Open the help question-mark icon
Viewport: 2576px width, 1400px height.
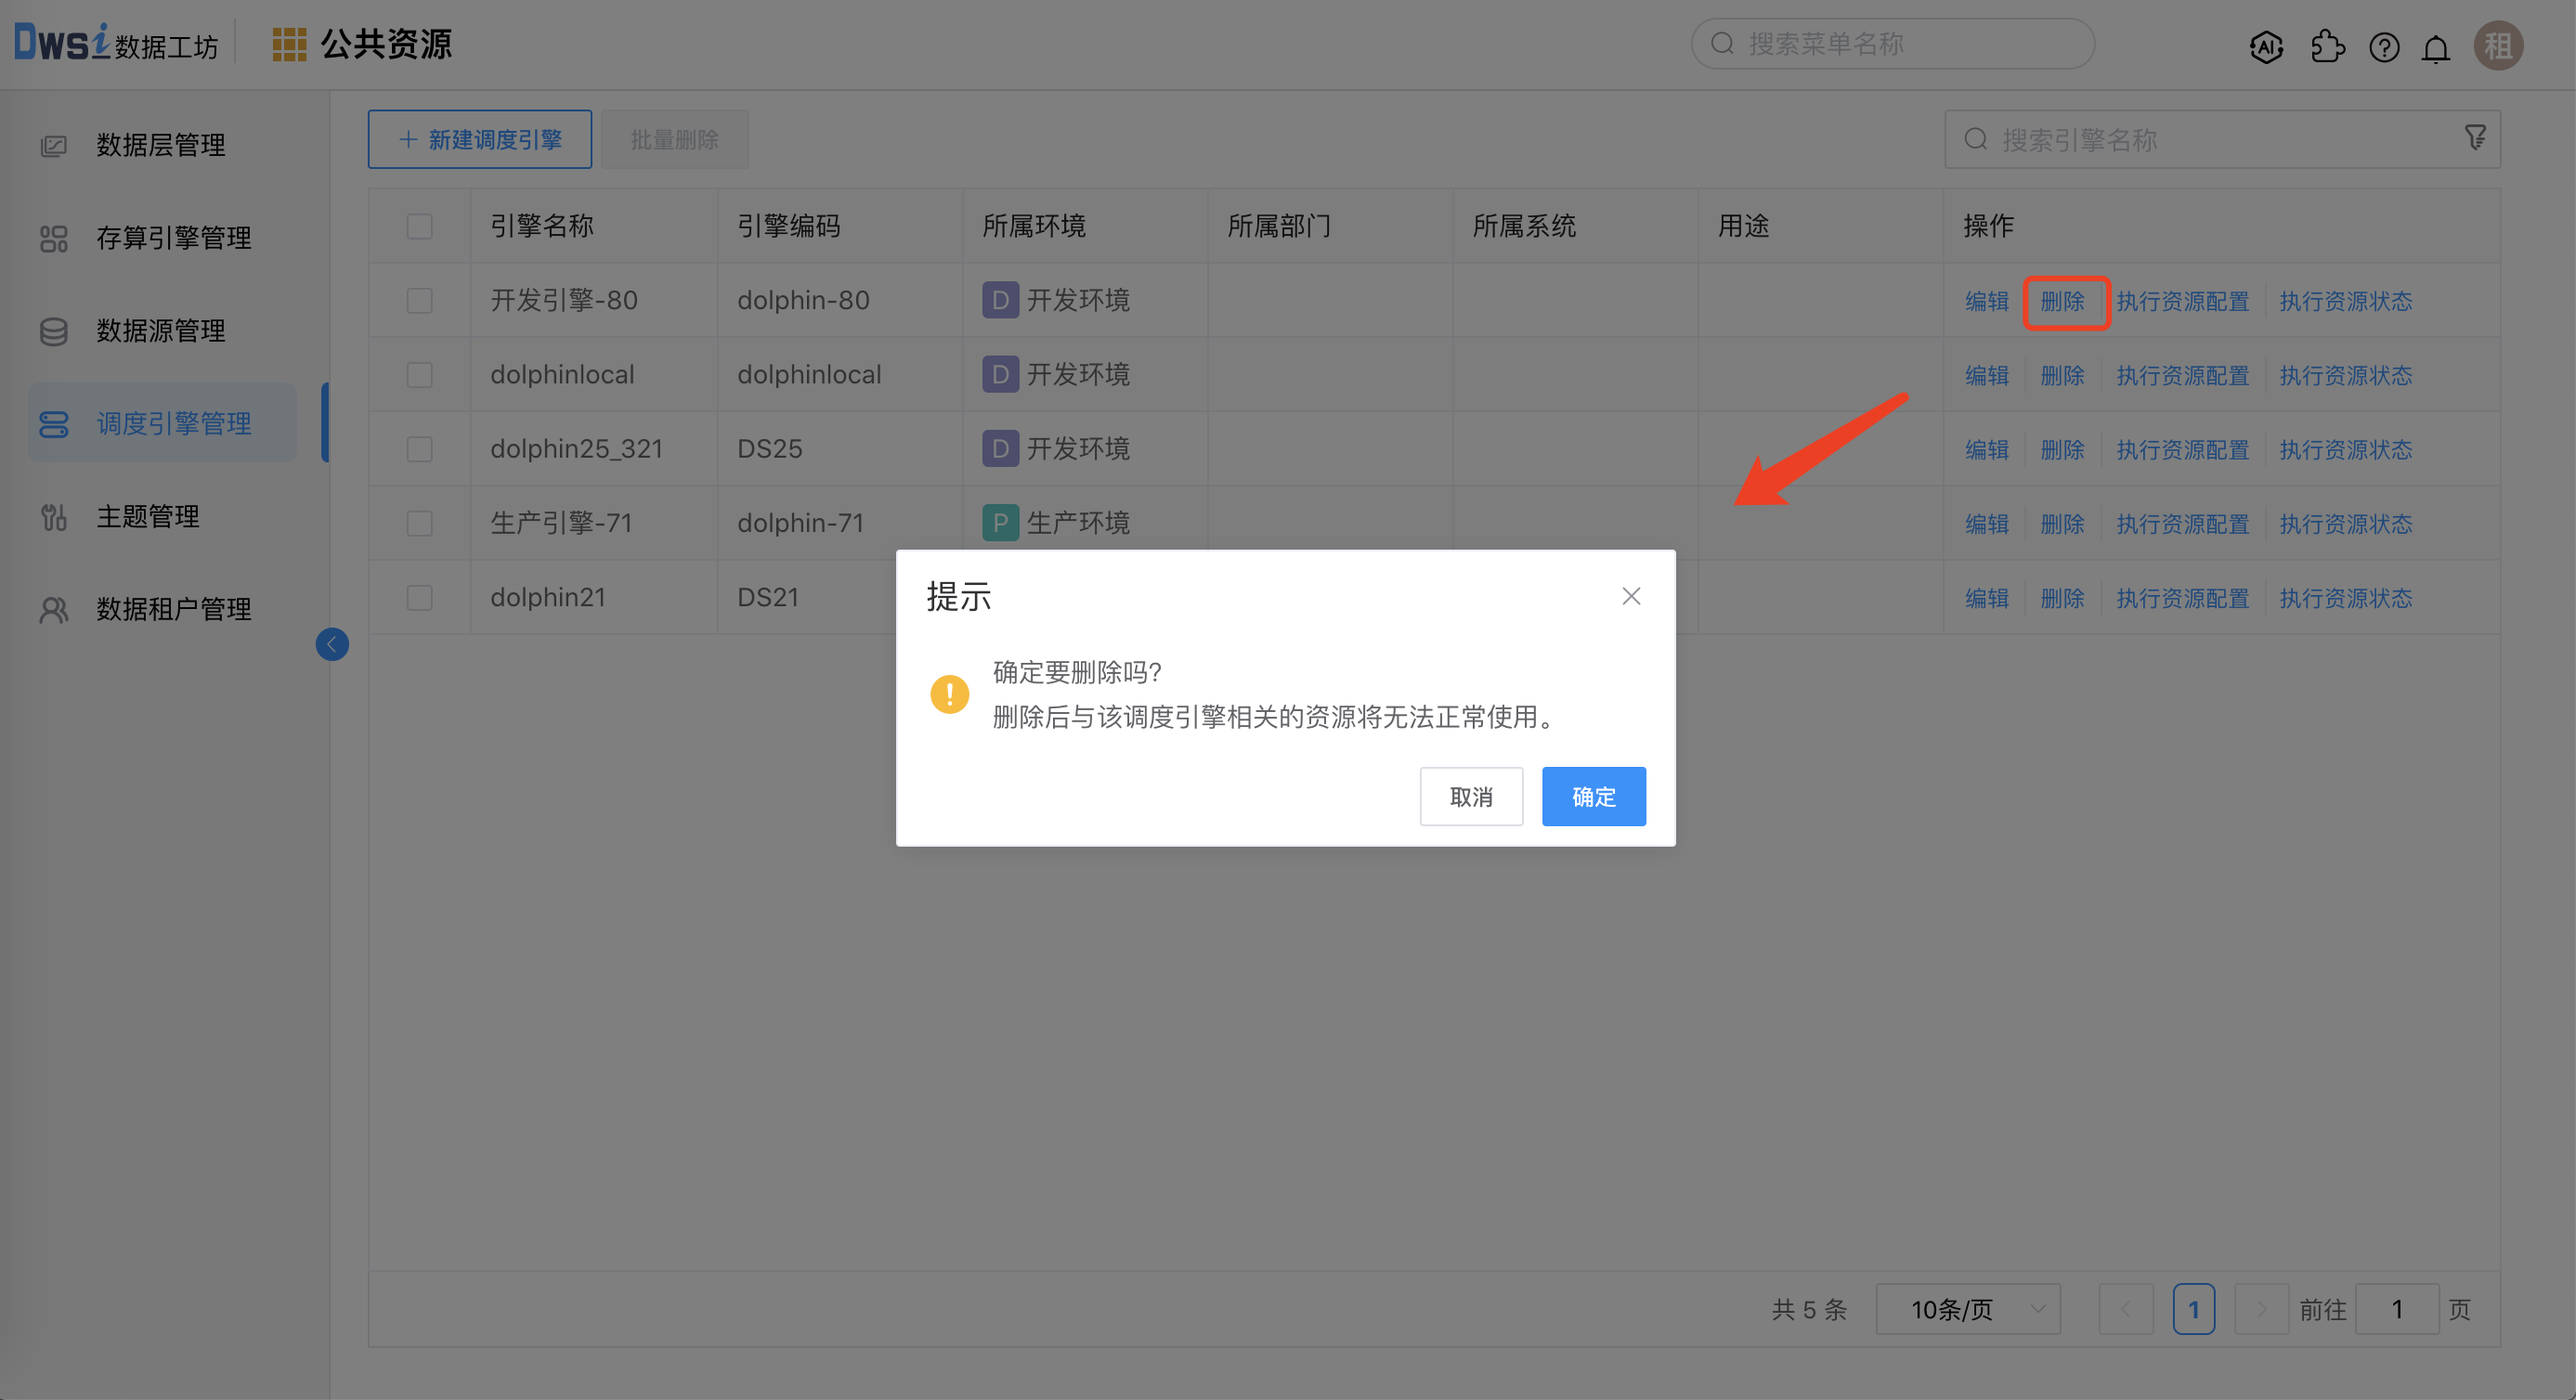2384,46
